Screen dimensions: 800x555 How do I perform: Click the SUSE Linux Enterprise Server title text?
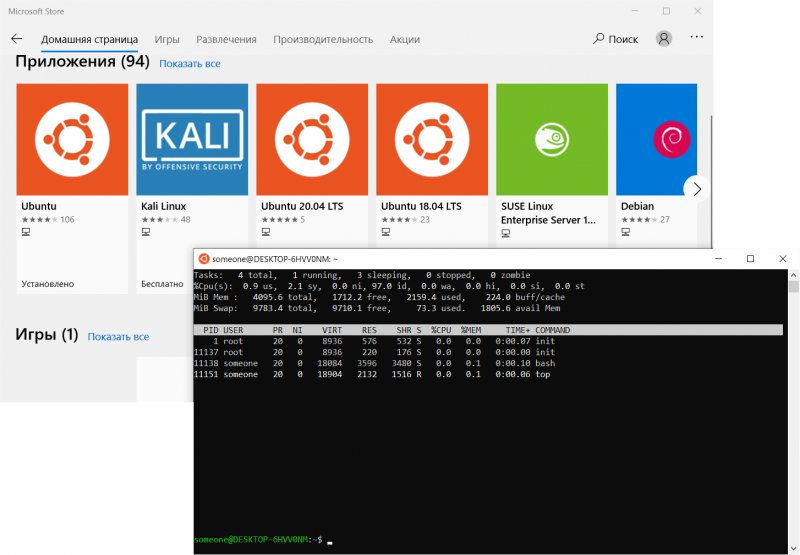(548, 213)
